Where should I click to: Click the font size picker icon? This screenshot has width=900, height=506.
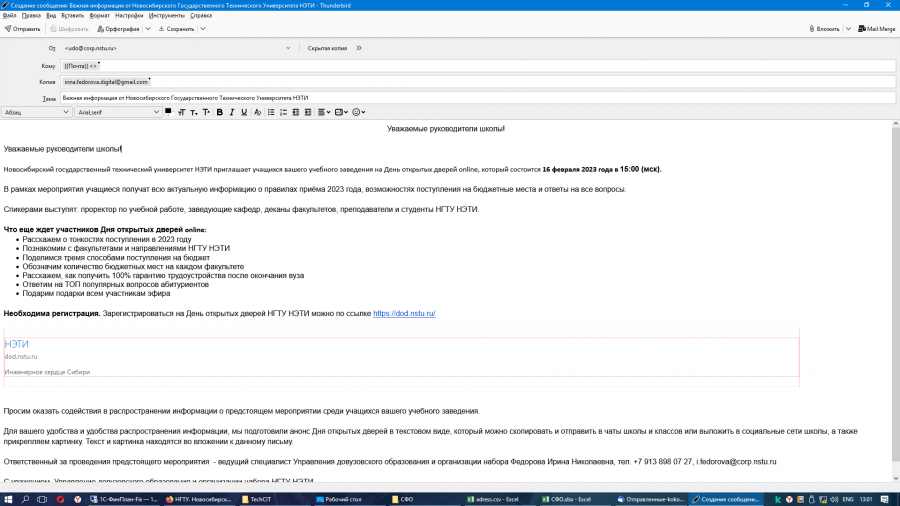click(x=181, y=112)
